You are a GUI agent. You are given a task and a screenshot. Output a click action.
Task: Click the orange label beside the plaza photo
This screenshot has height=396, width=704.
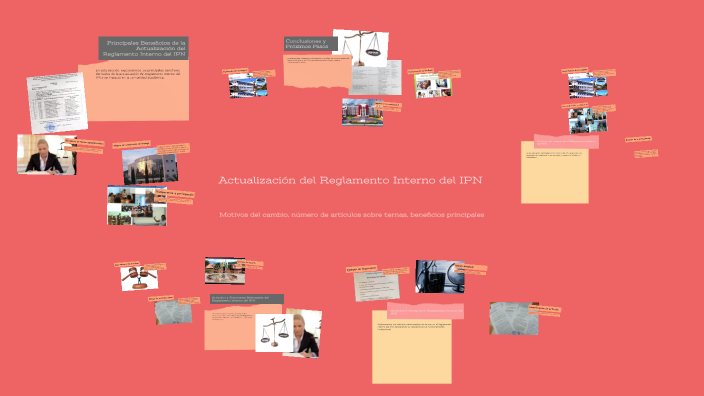coord(250,263)
